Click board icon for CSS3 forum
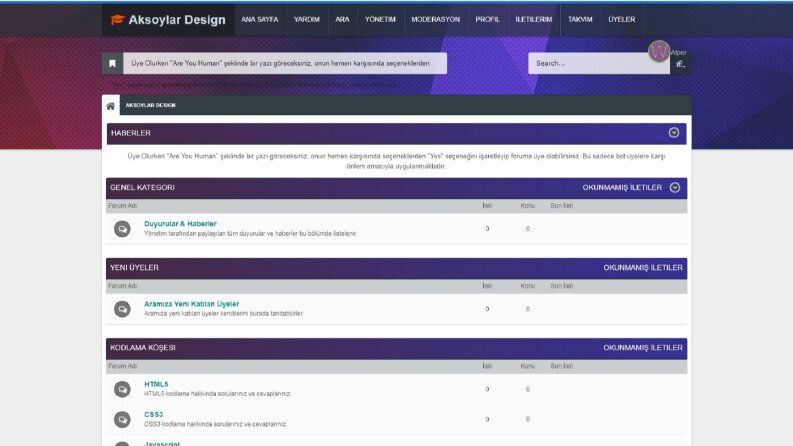This screenshot has width=793, height=446. coord(122,419)
